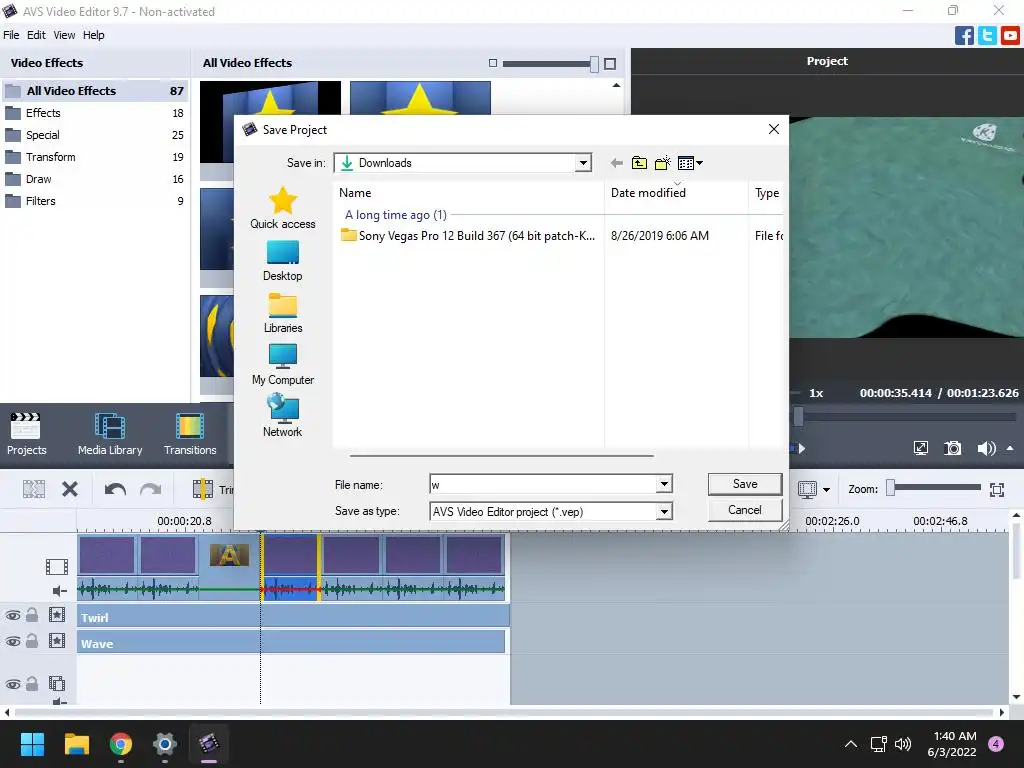Undo the last action

pyautogui.click(x=115, y=489)
